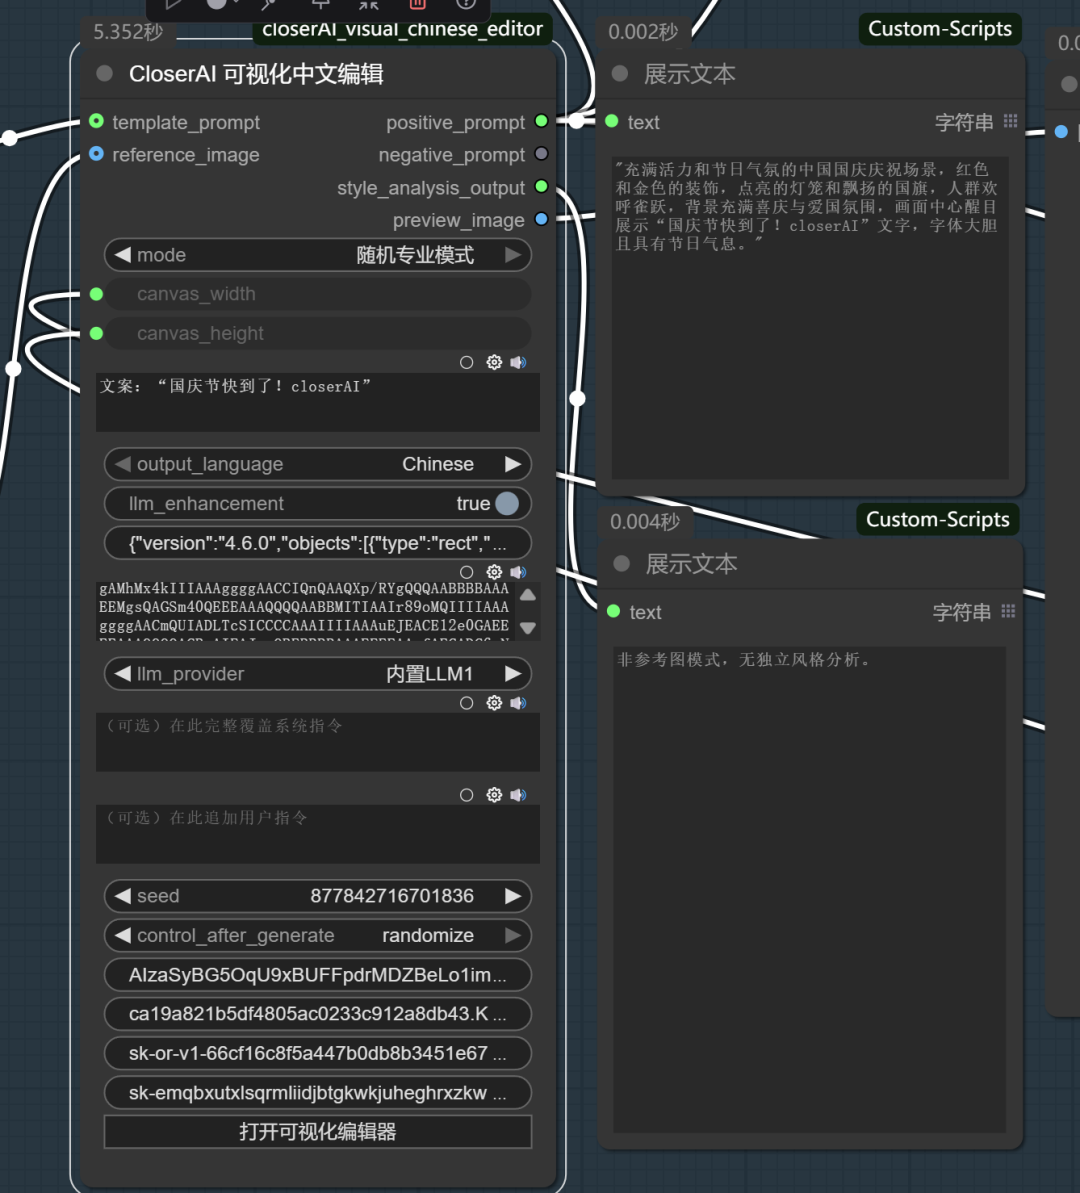Screen dimensions: 1080x1193
Task: Click the reference_image input port
Action: (97, 154)
